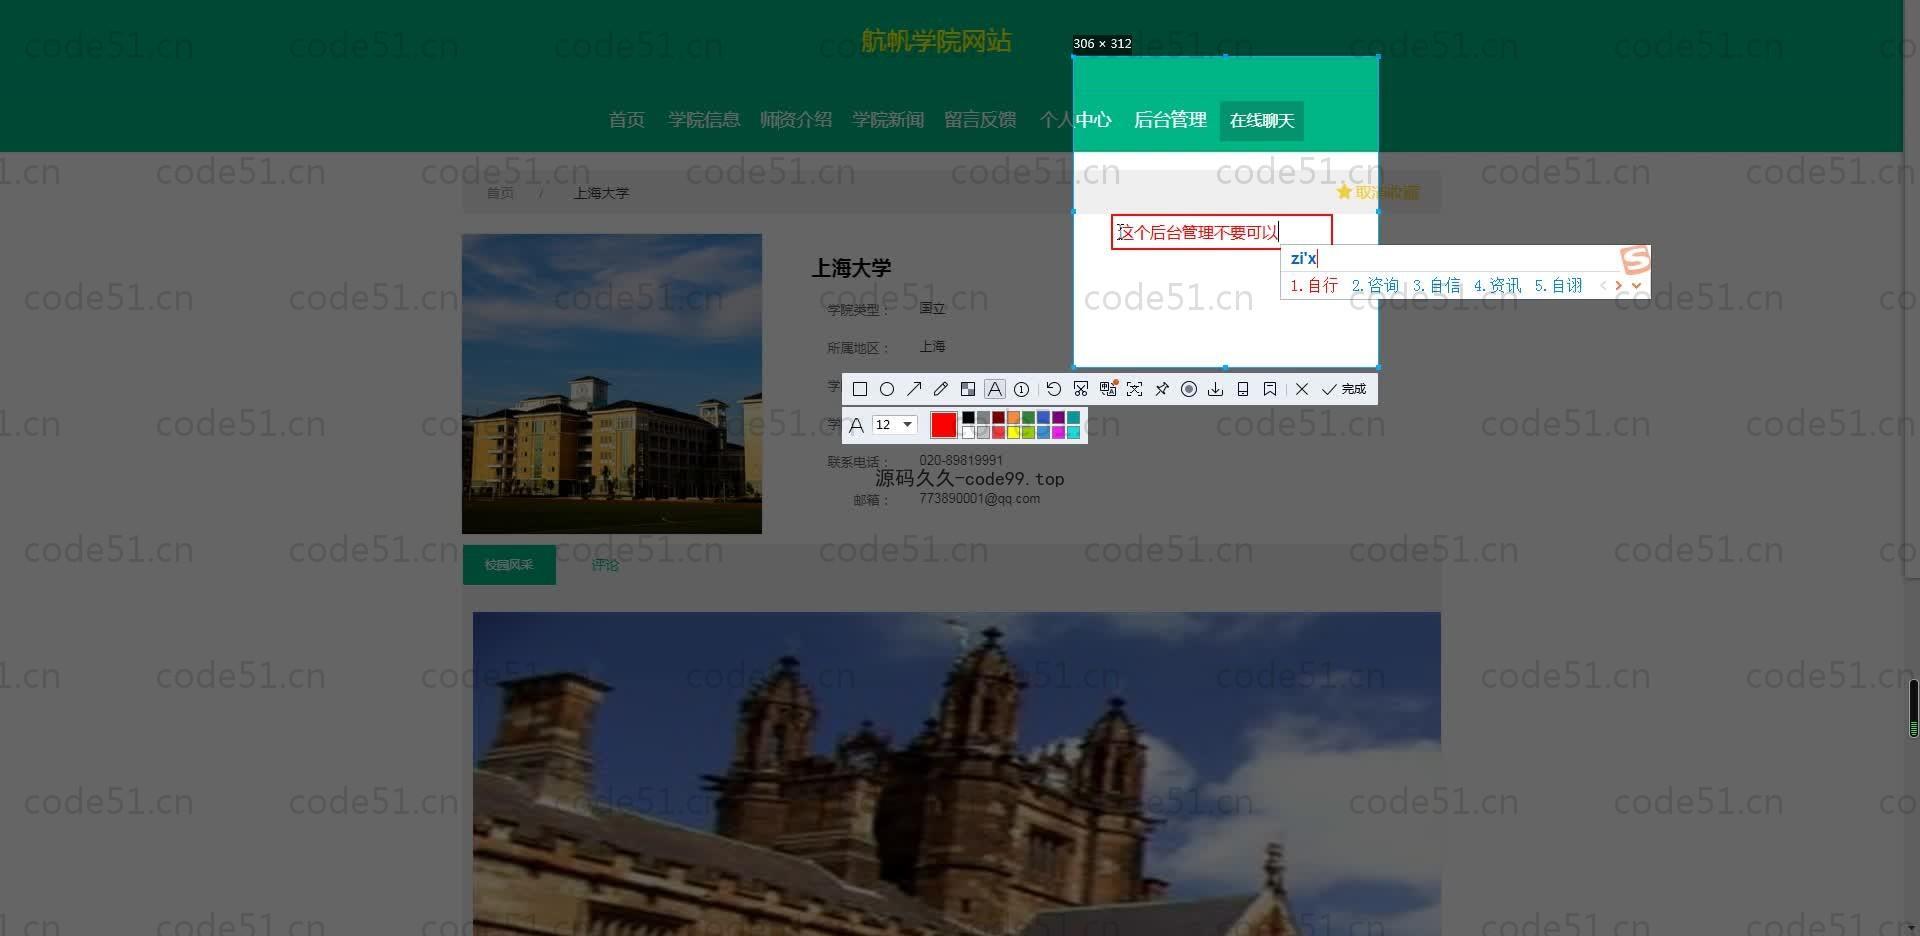Open the 学院信息 nav item

(x=704, y=120)
